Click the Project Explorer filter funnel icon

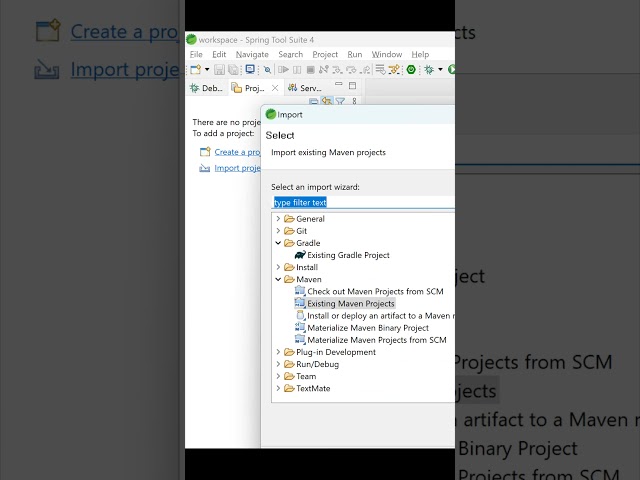tap(340, 101)
